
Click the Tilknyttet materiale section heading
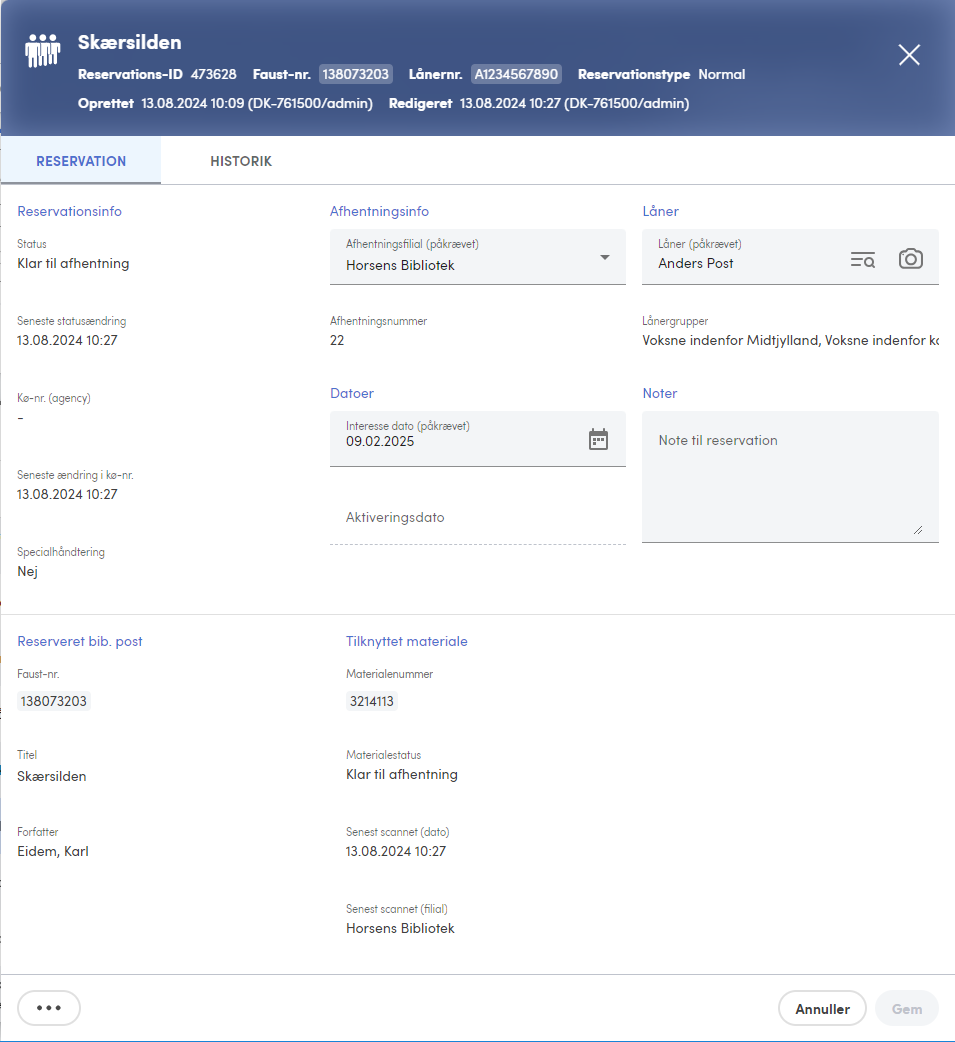click(x=407, y=641)
